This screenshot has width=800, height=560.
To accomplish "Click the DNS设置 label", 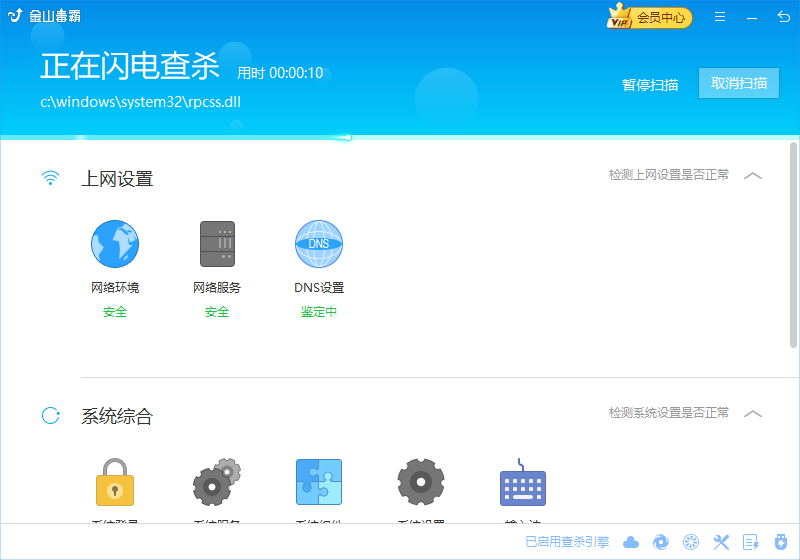I will (x=319, y=288).
